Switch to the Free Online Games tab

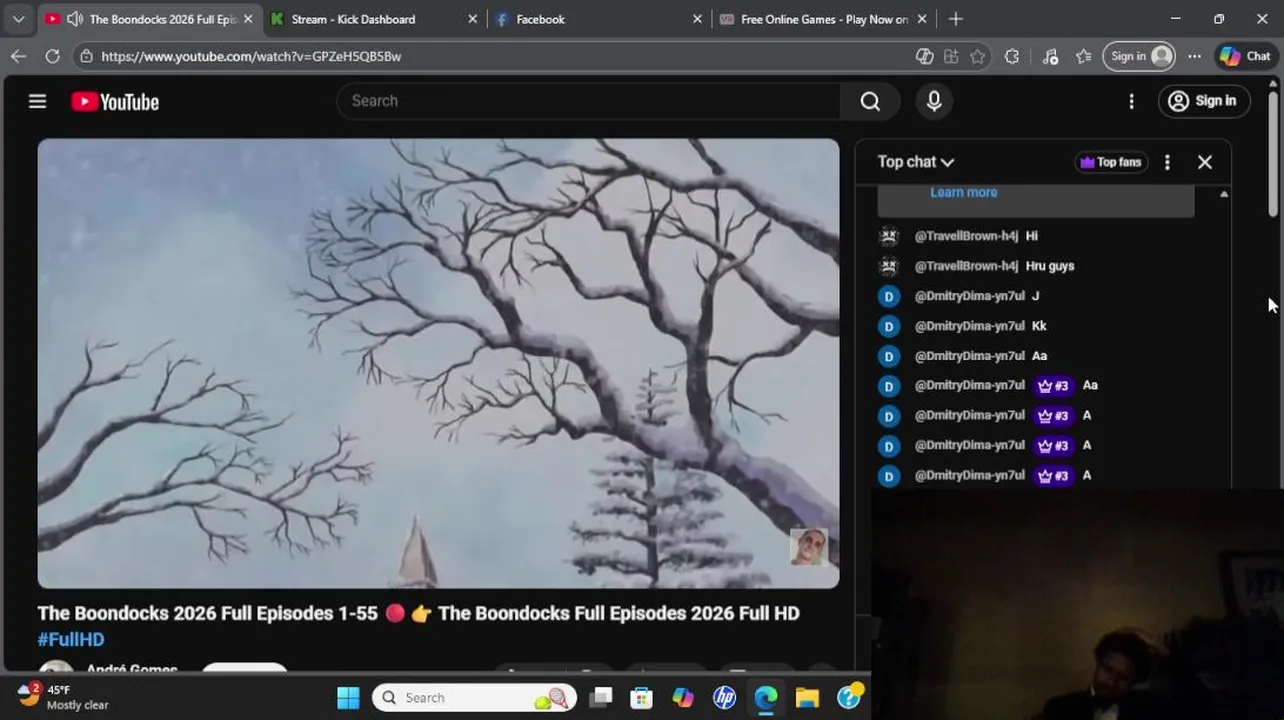click(824, 19)
